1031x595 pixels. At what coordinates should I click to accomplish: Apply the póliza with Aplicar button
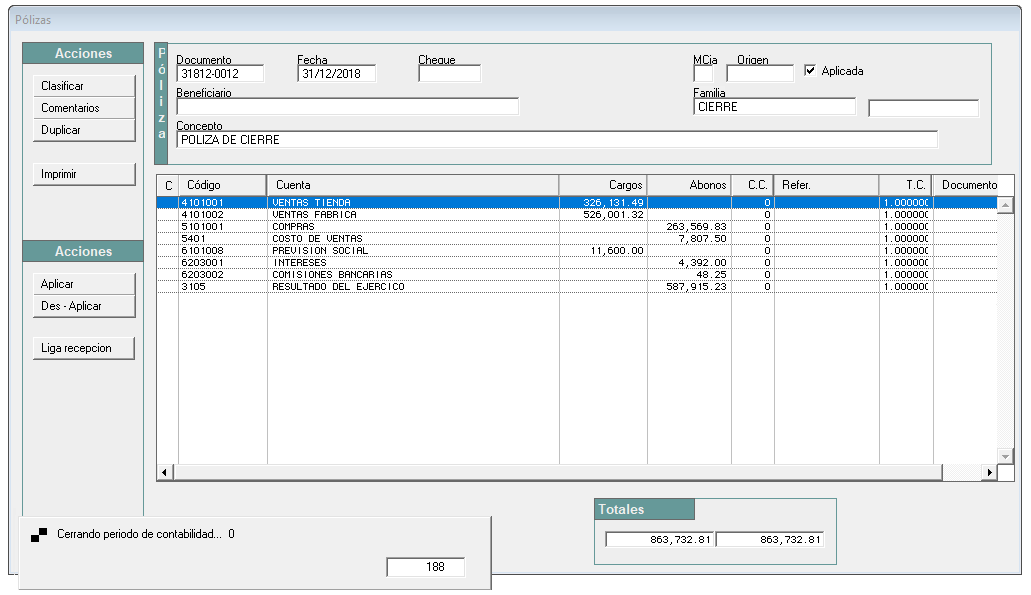pos(84,284)
